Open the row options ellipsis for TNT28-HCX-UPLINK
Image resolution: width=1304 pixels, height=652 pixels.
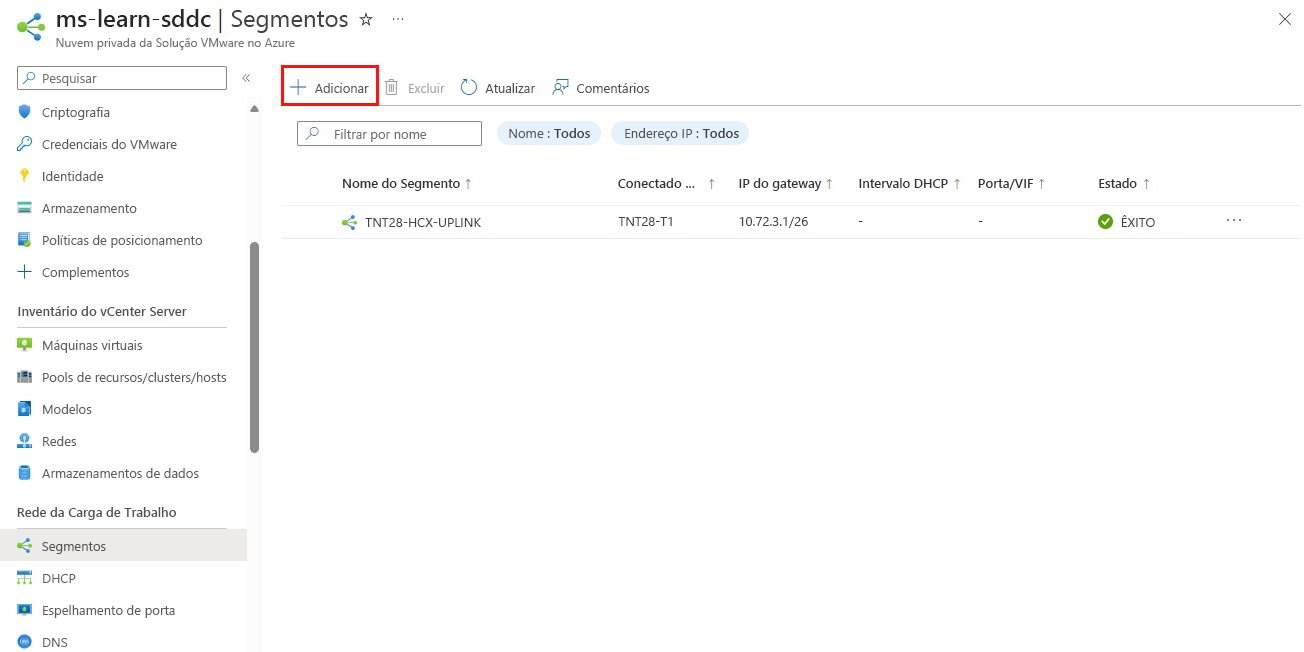[1233, 221]
